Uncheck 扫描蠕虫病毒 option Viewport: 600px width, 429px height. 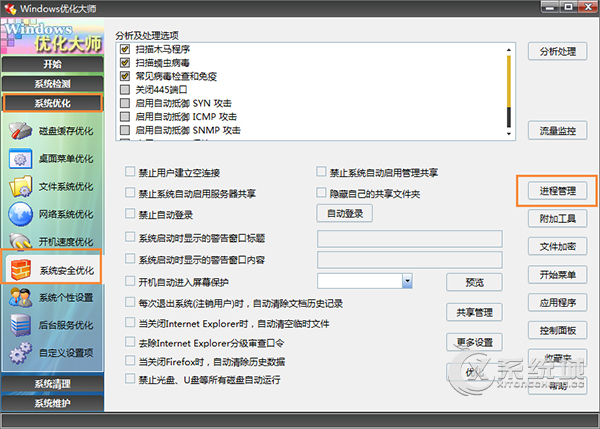point(125,62)
